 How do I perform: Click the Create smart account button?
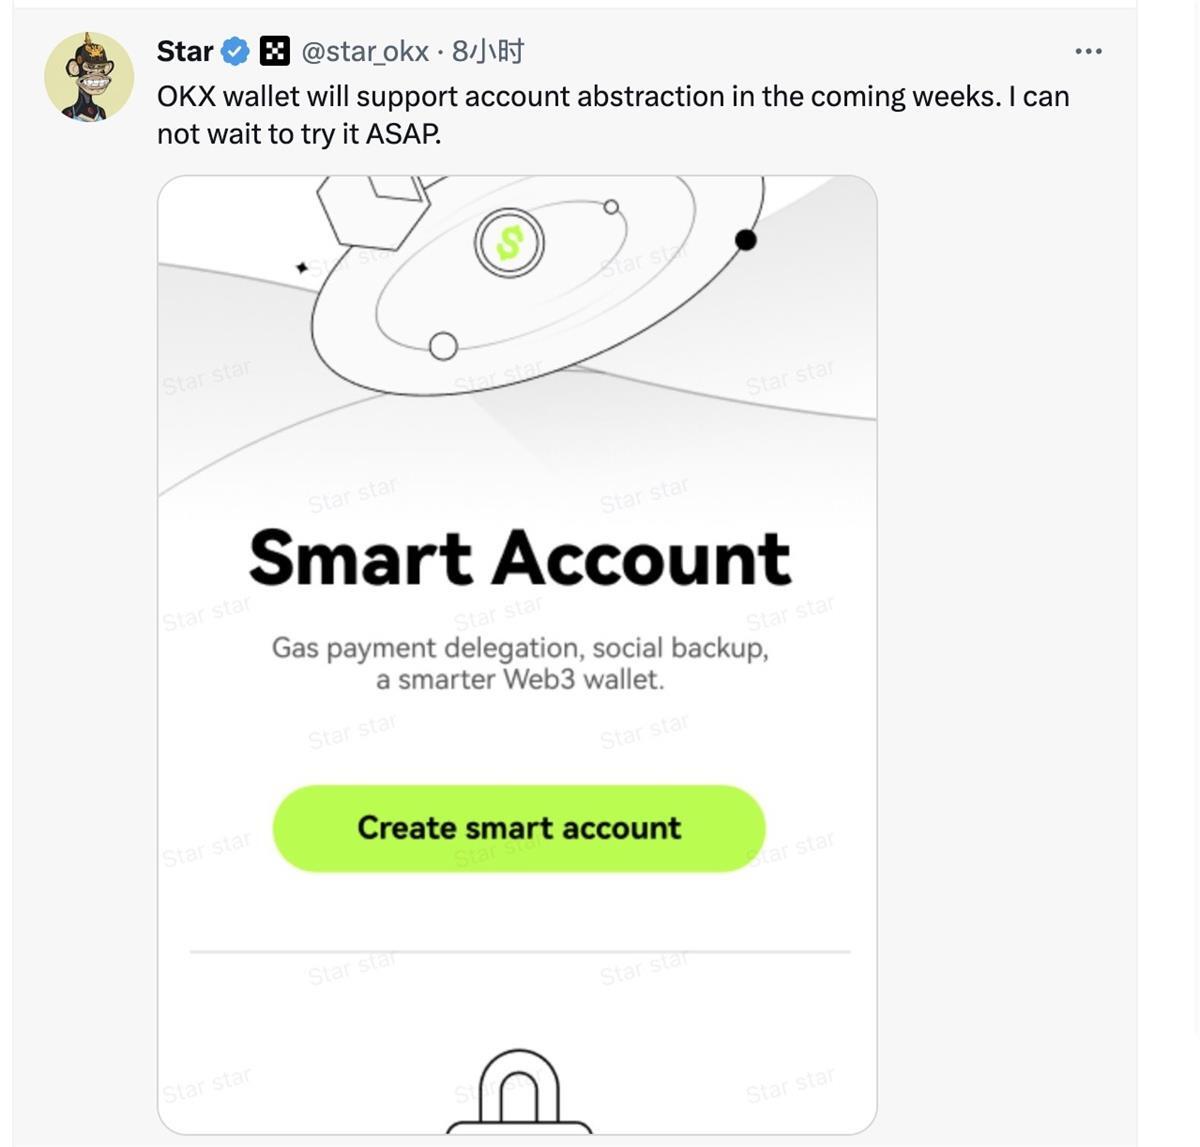519,828
